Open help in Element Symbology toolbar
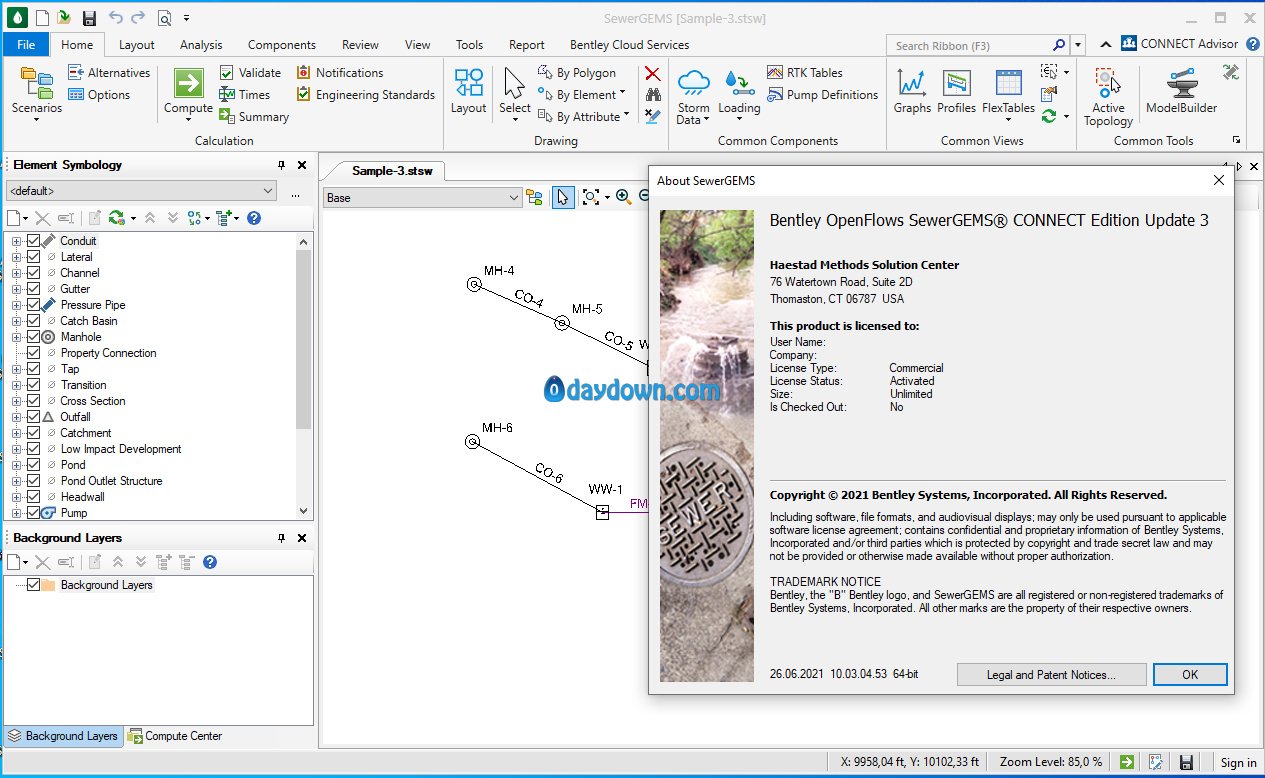Viewport: 1265px width, 778px height. click(x=254, y=218)
